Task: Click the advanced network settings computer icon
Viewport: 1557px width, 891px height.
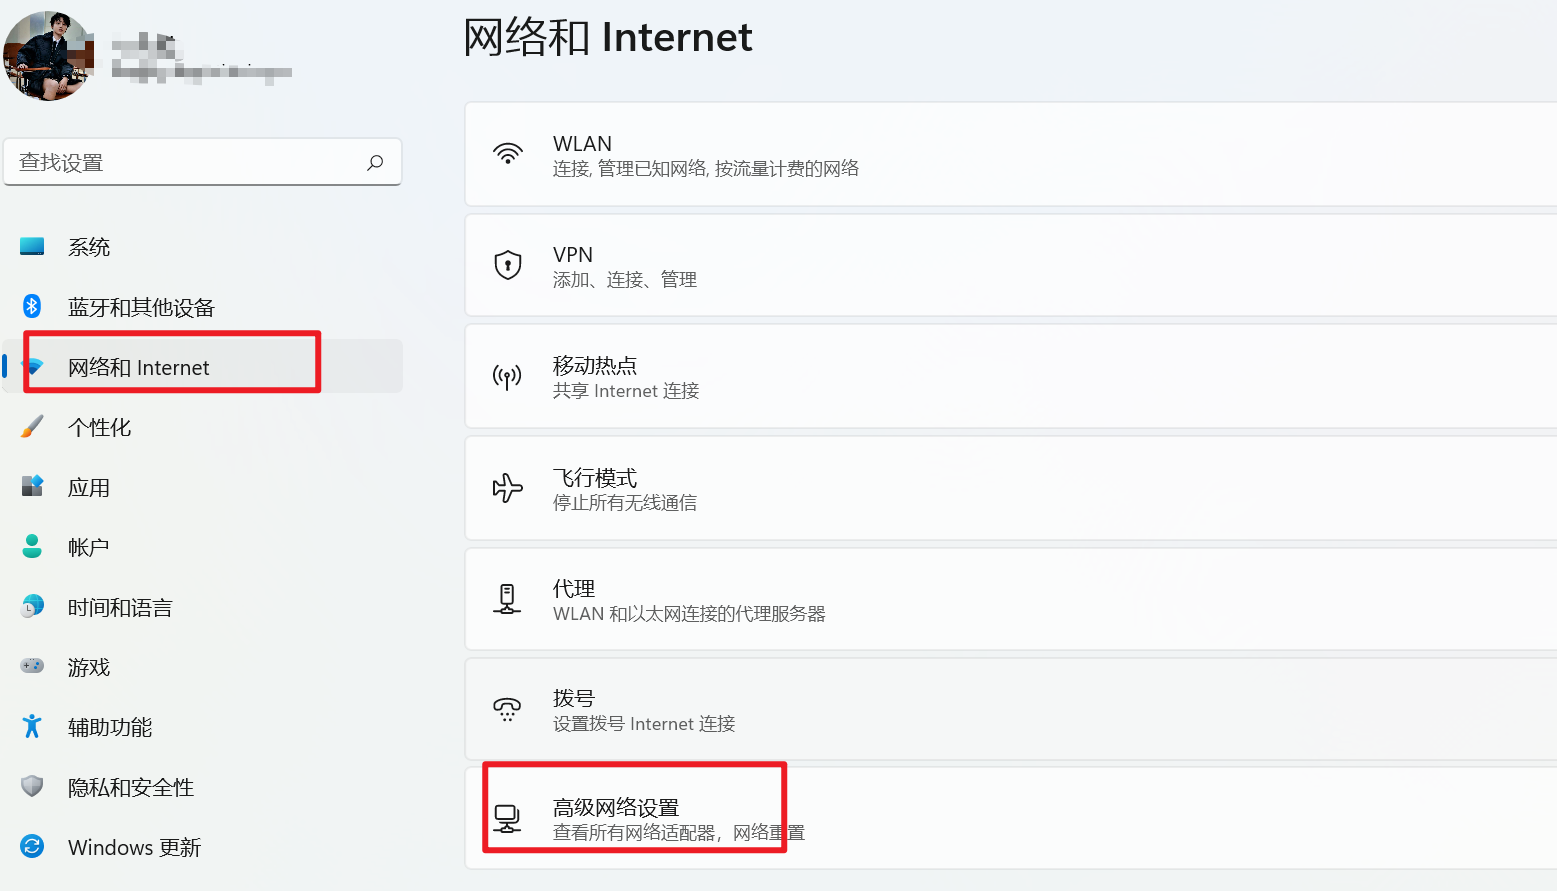Action: point(507,819)
